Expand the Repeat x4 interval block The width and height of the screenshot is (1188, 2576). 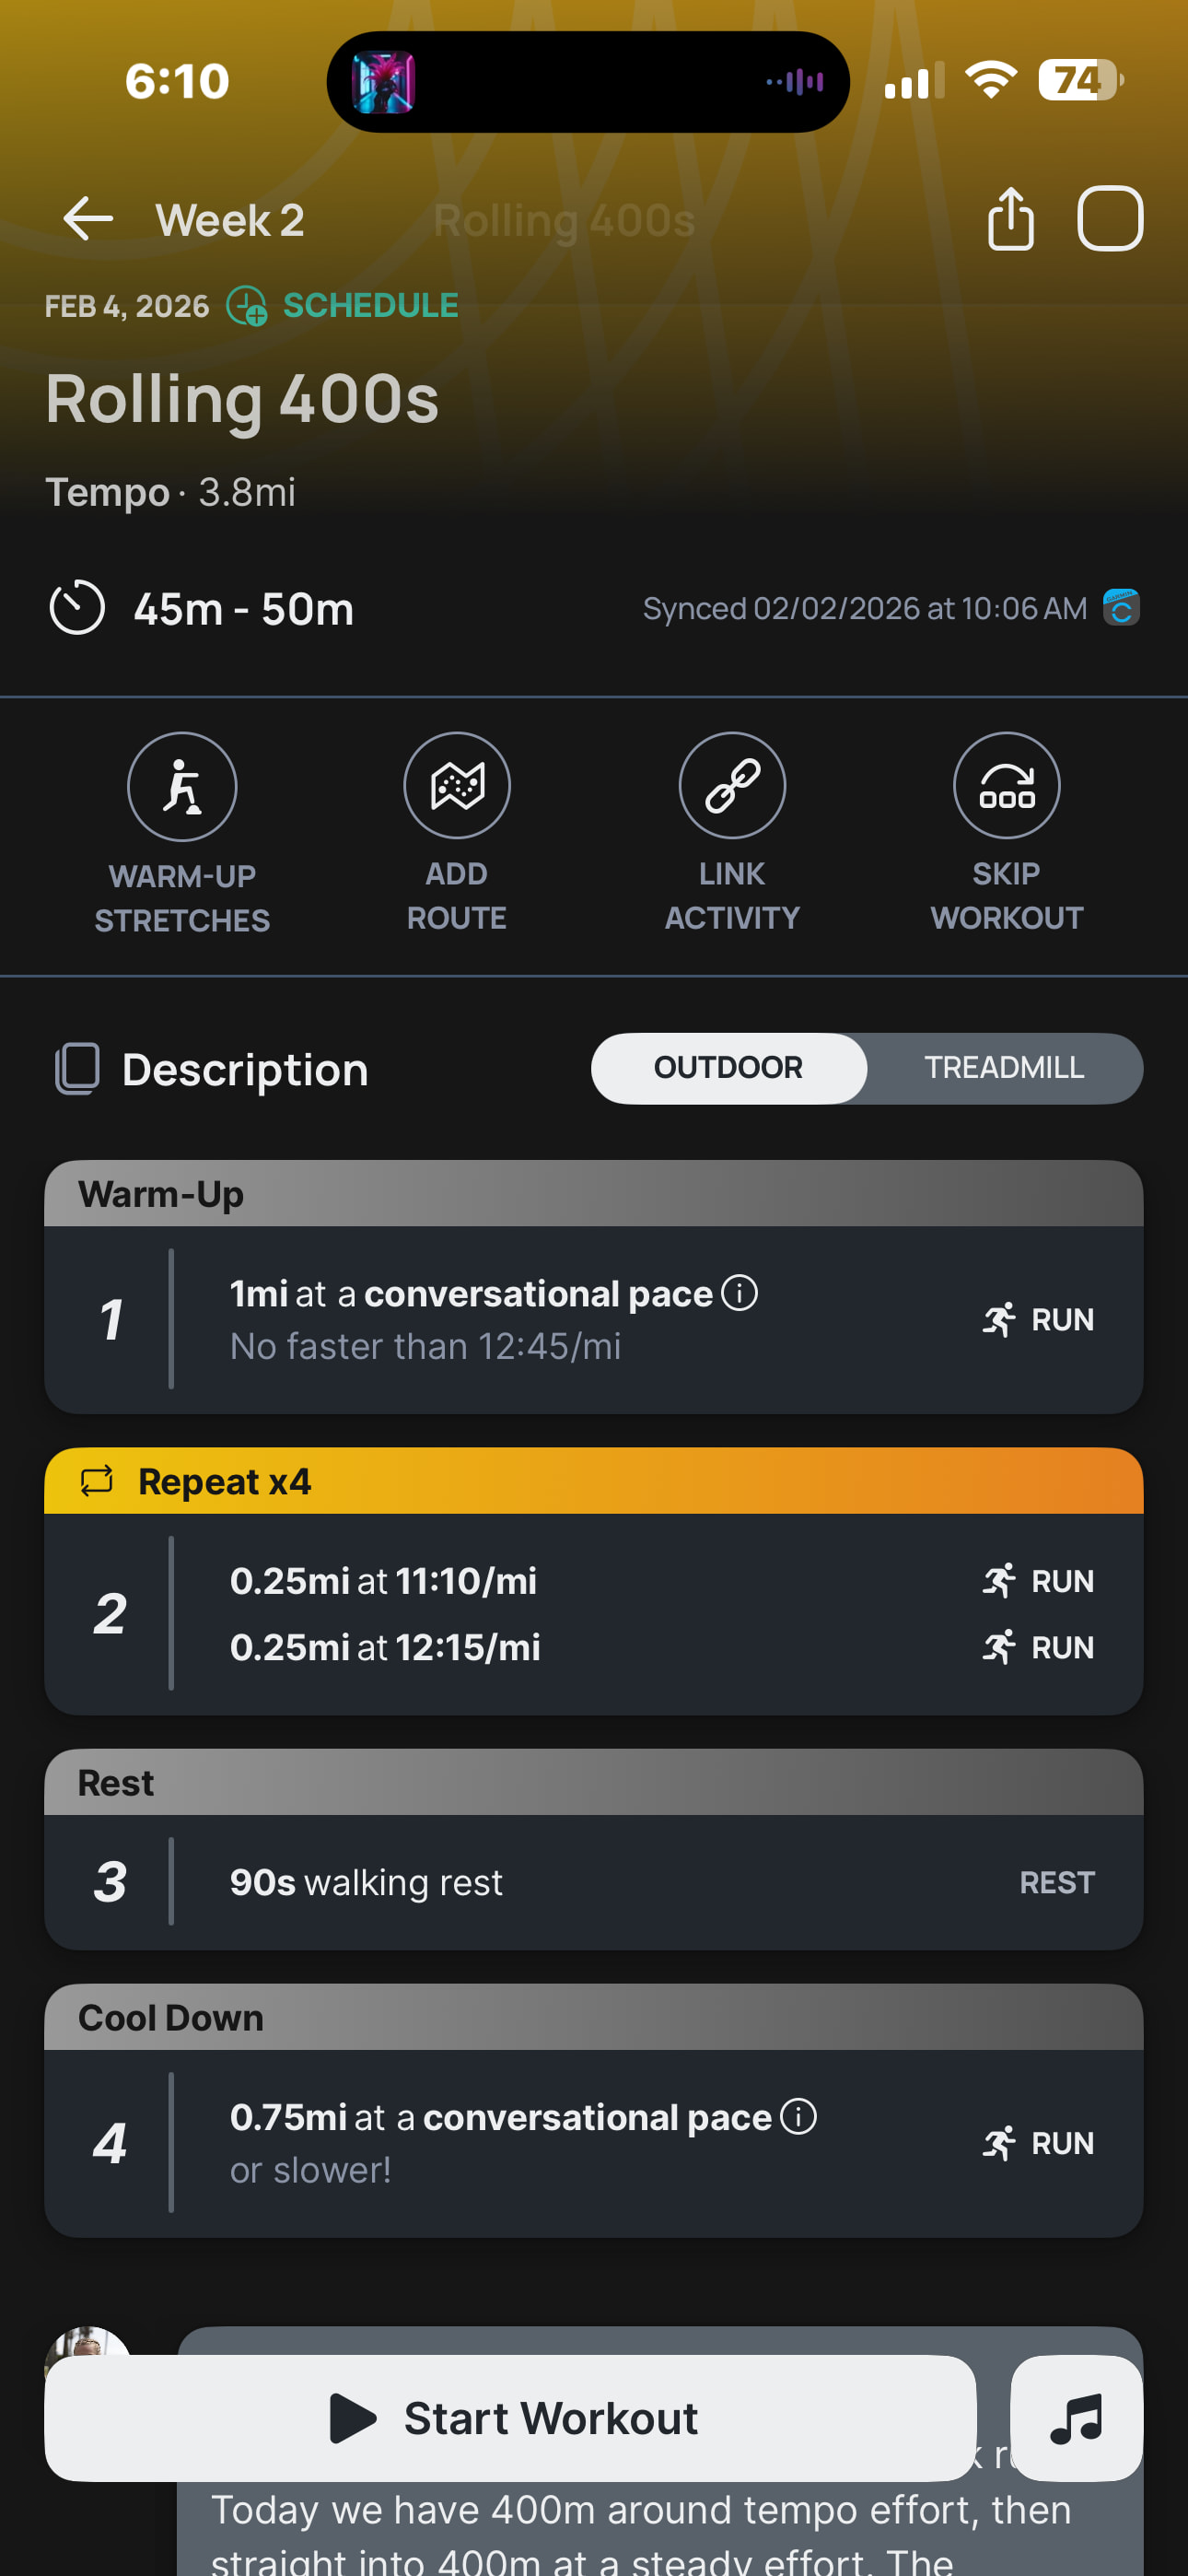(594, 1481)
